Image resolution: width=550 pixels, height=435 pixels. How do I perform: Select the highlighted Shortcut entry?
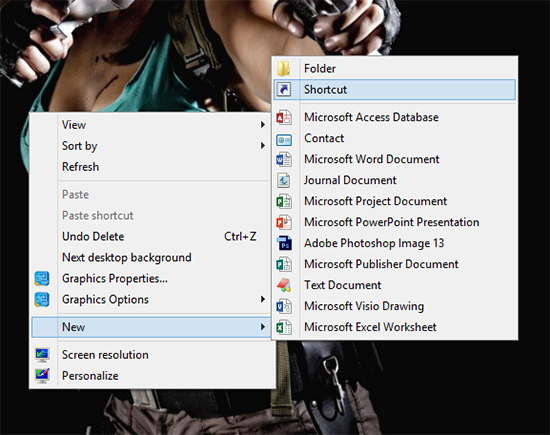coord(395,89)
